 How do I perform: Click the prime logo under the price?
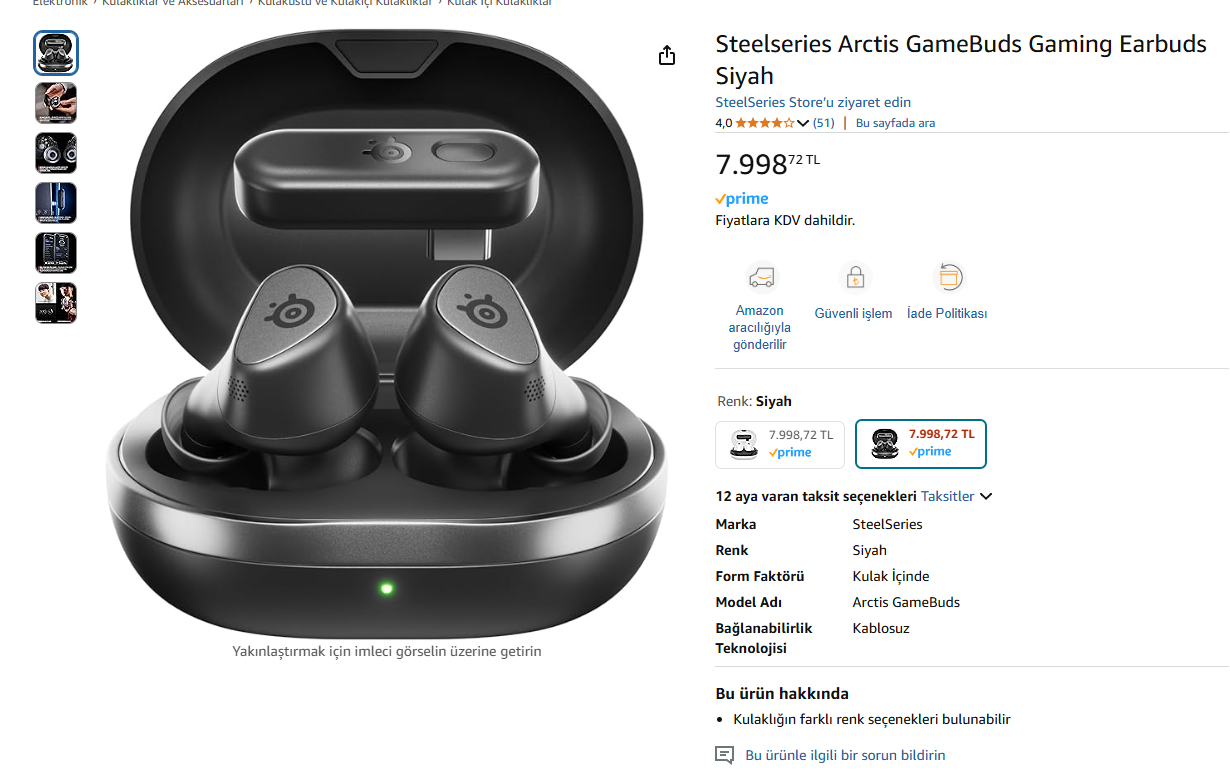pos(742,199)
